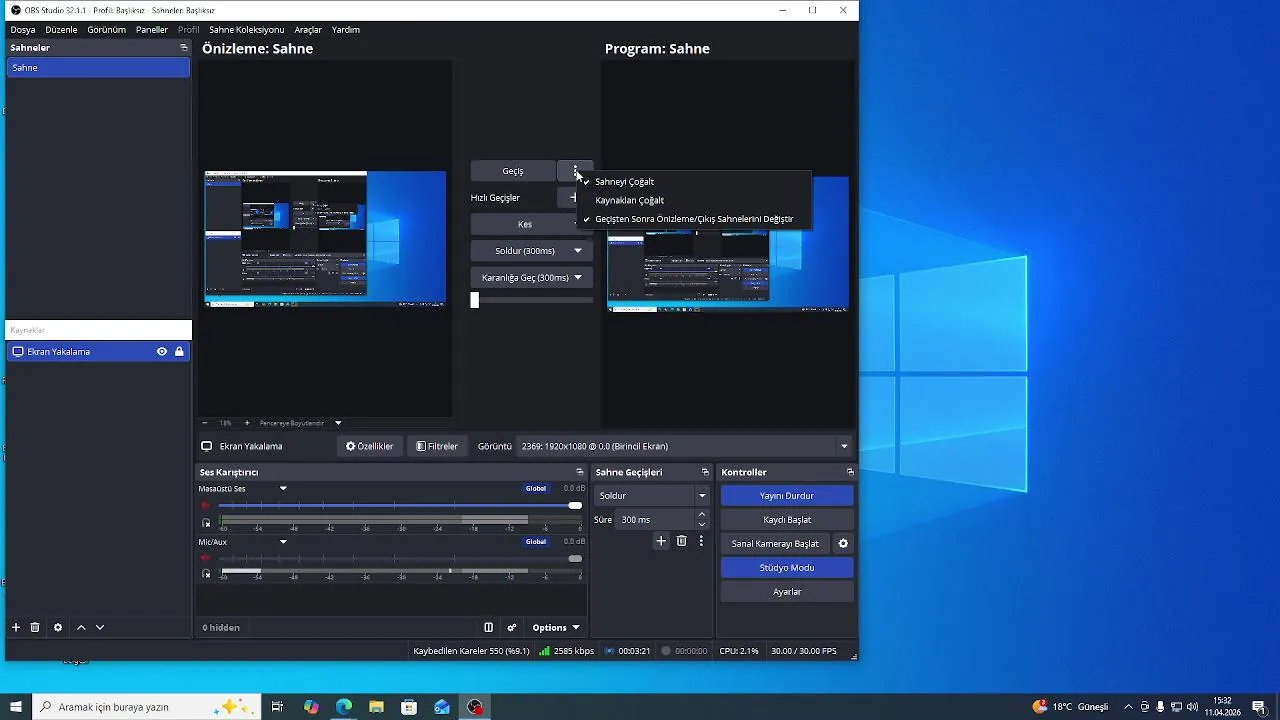Screen dimensions: 1280x720
Task: Select Kaynakları Çoğalt in the popup menu
Action: pos(629,200)
